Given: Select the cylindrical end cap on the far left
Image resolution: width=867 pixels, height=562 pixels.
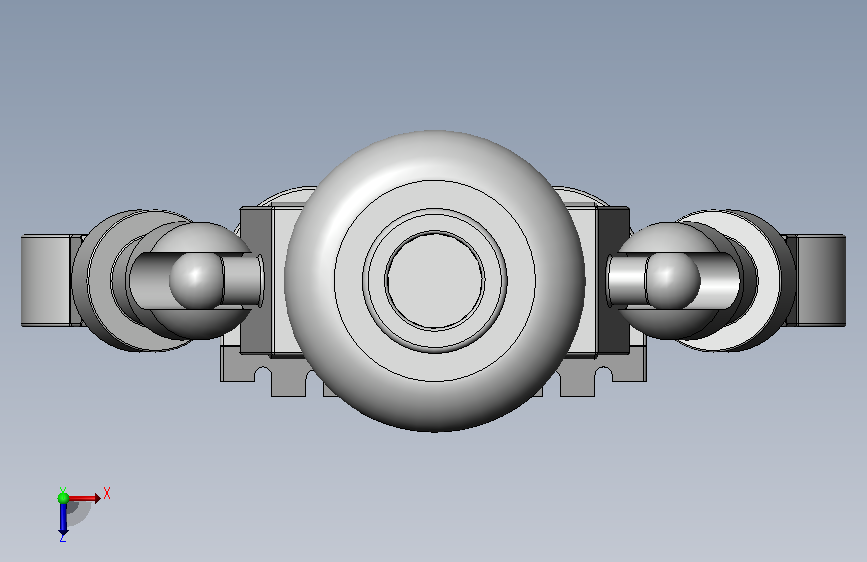Looking at the screenshot, I should (46, 280).
